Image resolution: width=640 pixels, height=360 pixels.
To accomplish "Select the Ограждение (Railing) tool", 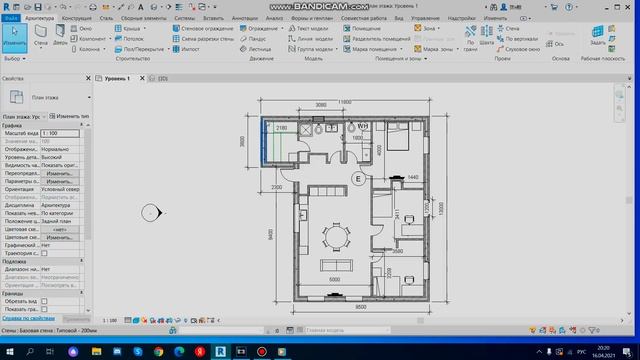I will pos(259,29).
